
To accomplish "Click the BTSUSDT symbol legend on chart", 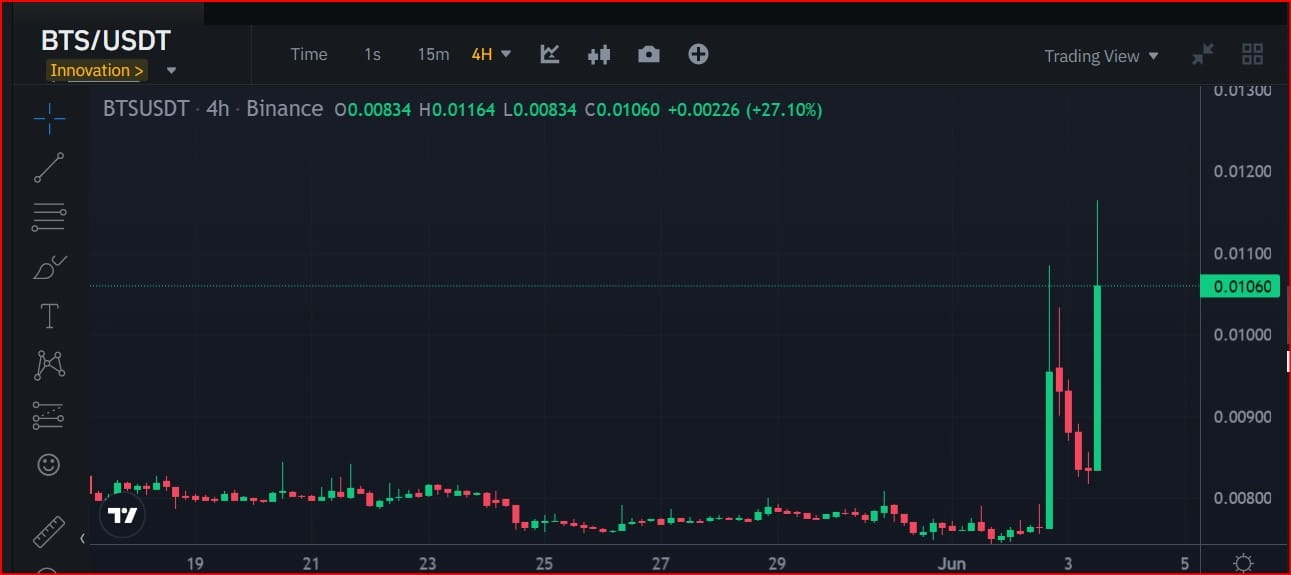I will [146, 109].
